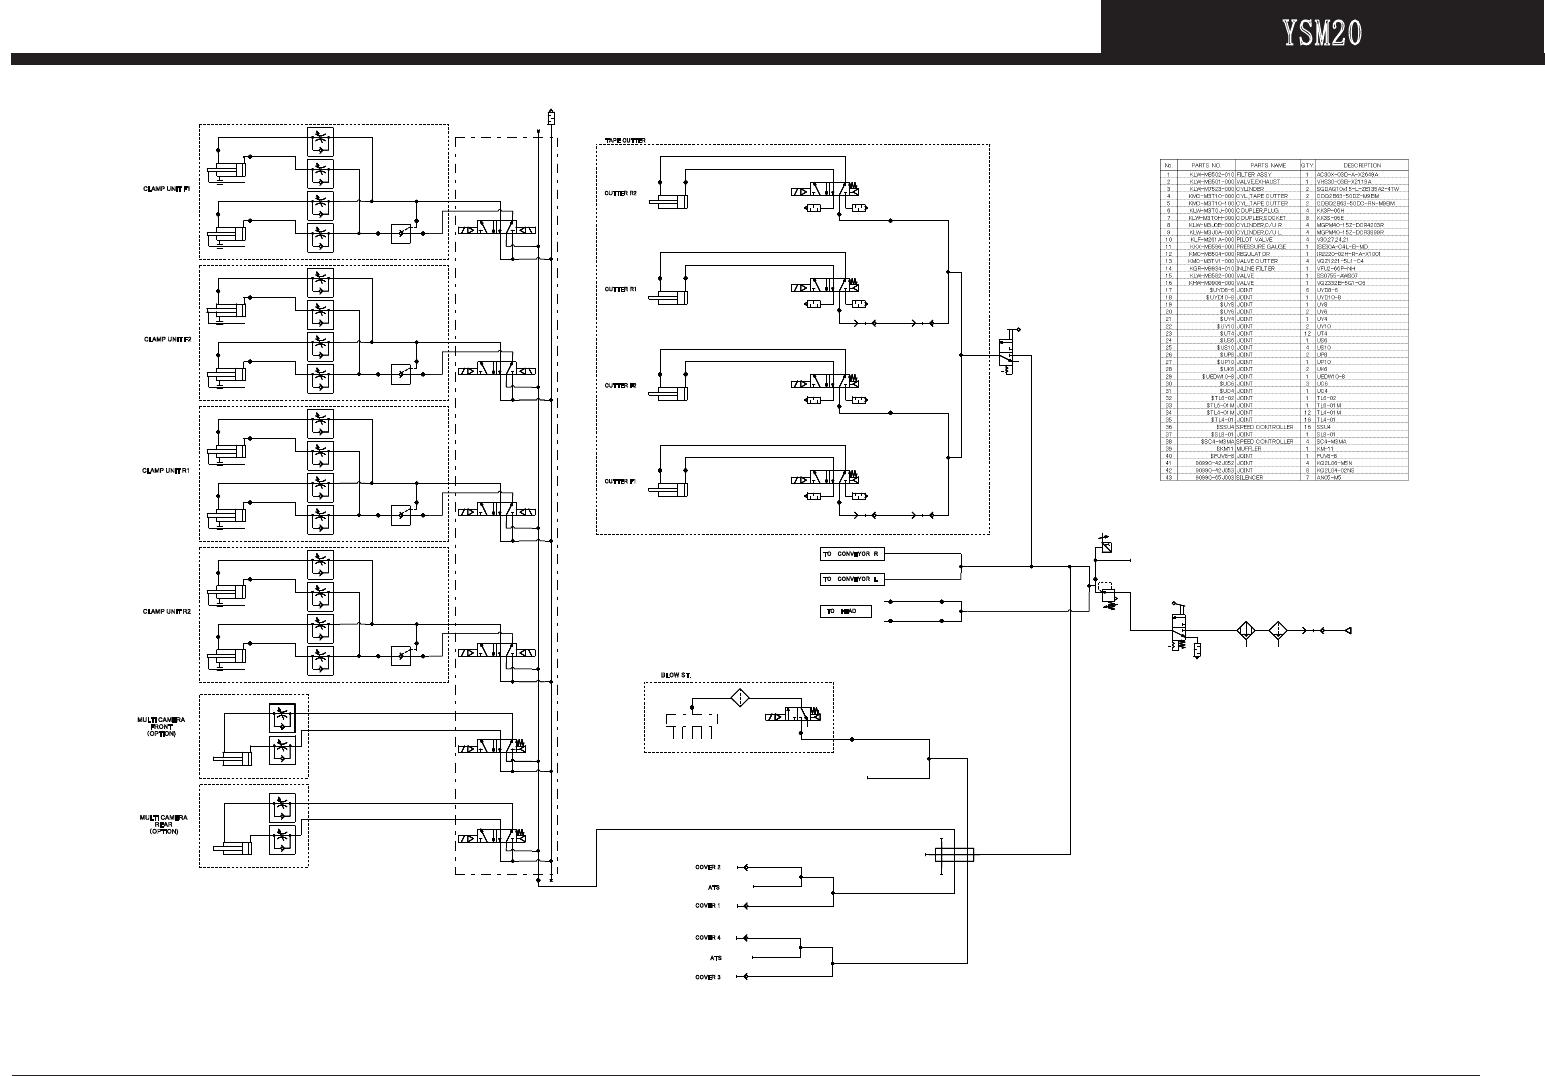Click the TAPE CUTTER section title
This screenshot has width=1545, height=1076.
coord(625,141)
